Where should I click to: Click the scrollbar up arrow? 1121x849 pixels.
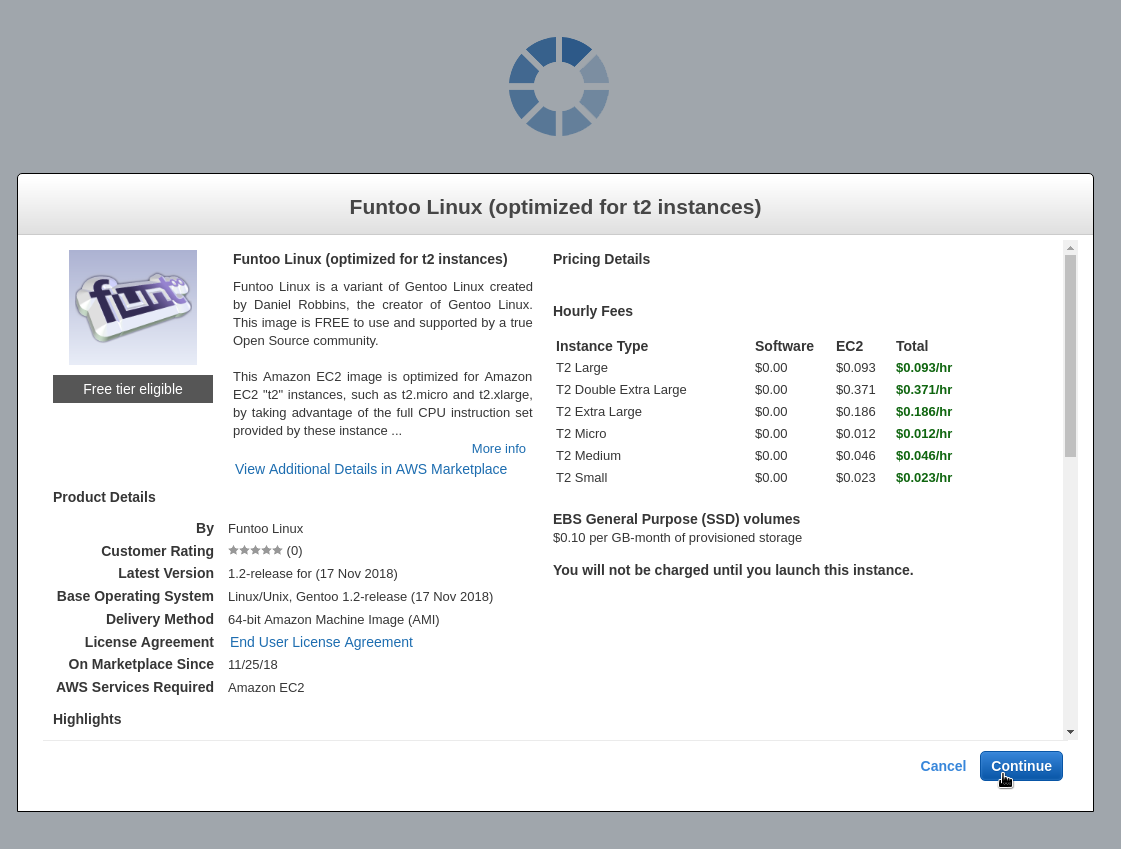tap(1070, 248)
